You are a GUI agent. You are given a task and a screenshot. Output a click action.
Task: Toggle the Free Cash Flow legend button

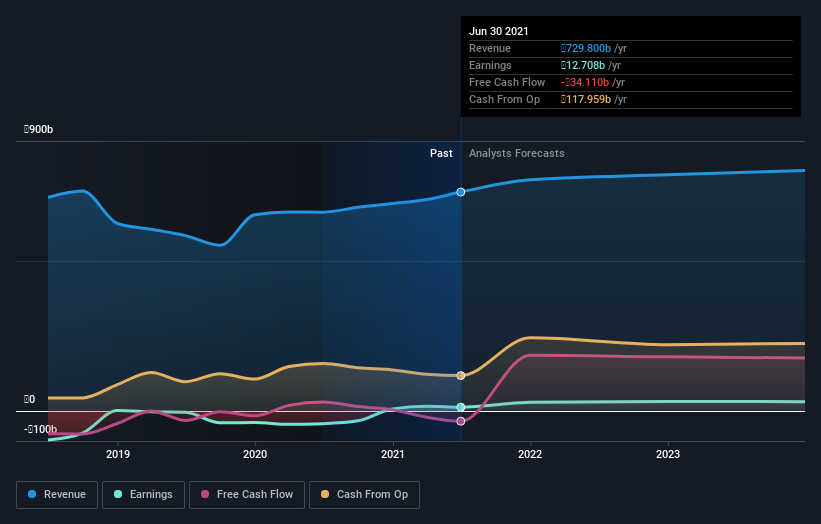click(x=247, y=495)
